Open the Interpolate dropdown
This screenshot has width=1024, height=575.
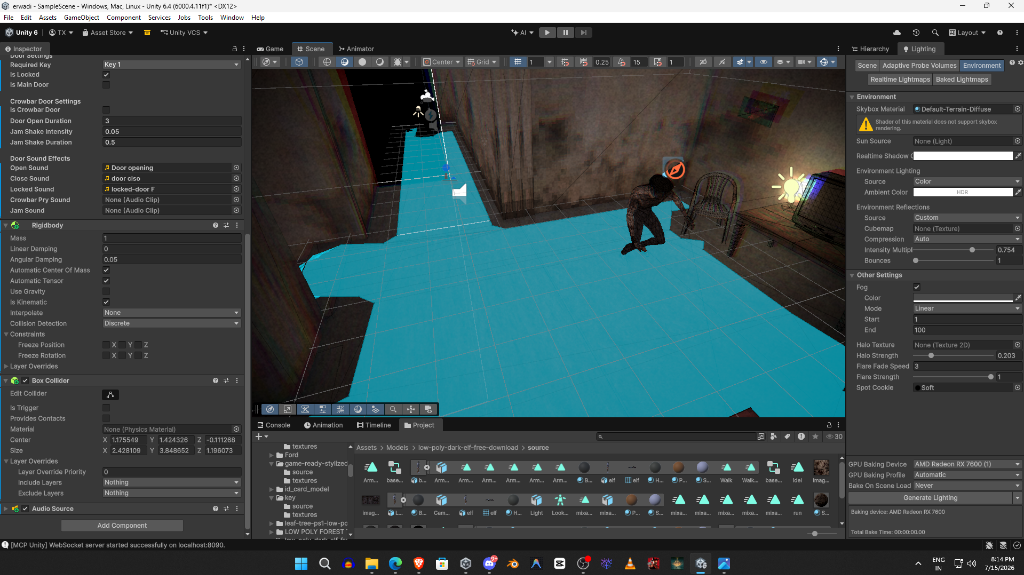click(x=172, y=313)
